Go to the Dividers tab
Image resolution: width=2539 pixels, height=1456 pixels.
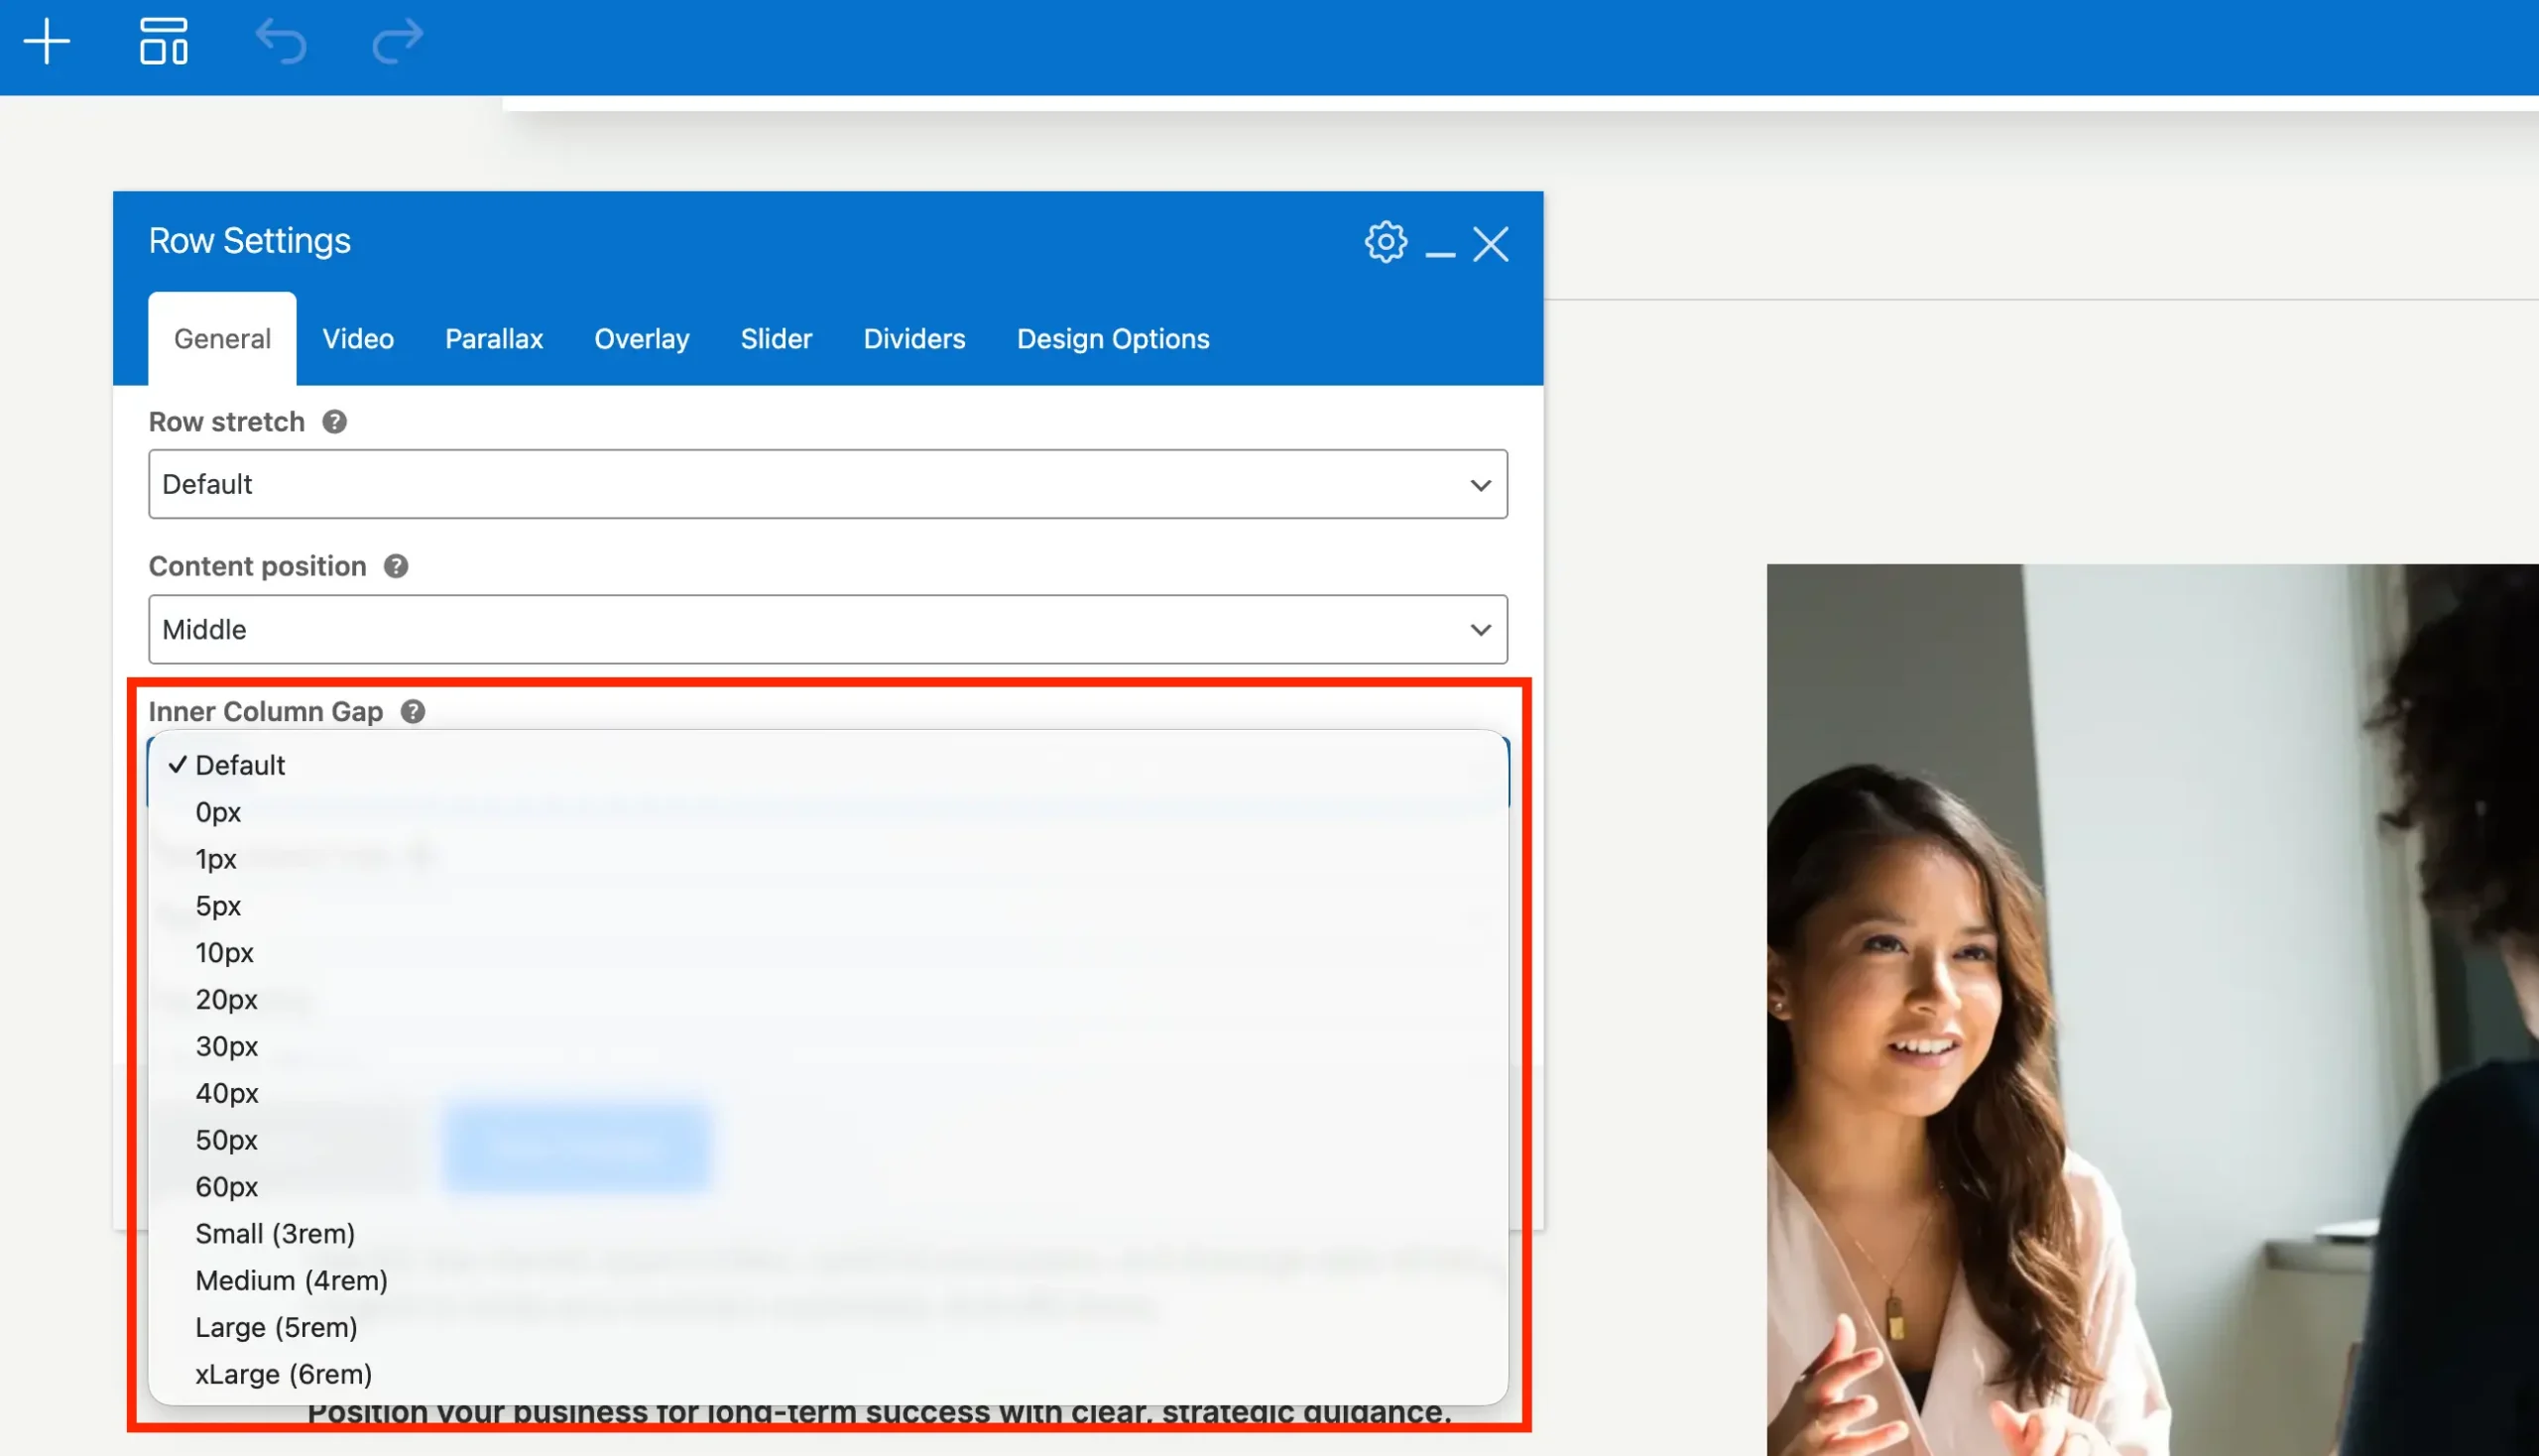tap(914, 339)
